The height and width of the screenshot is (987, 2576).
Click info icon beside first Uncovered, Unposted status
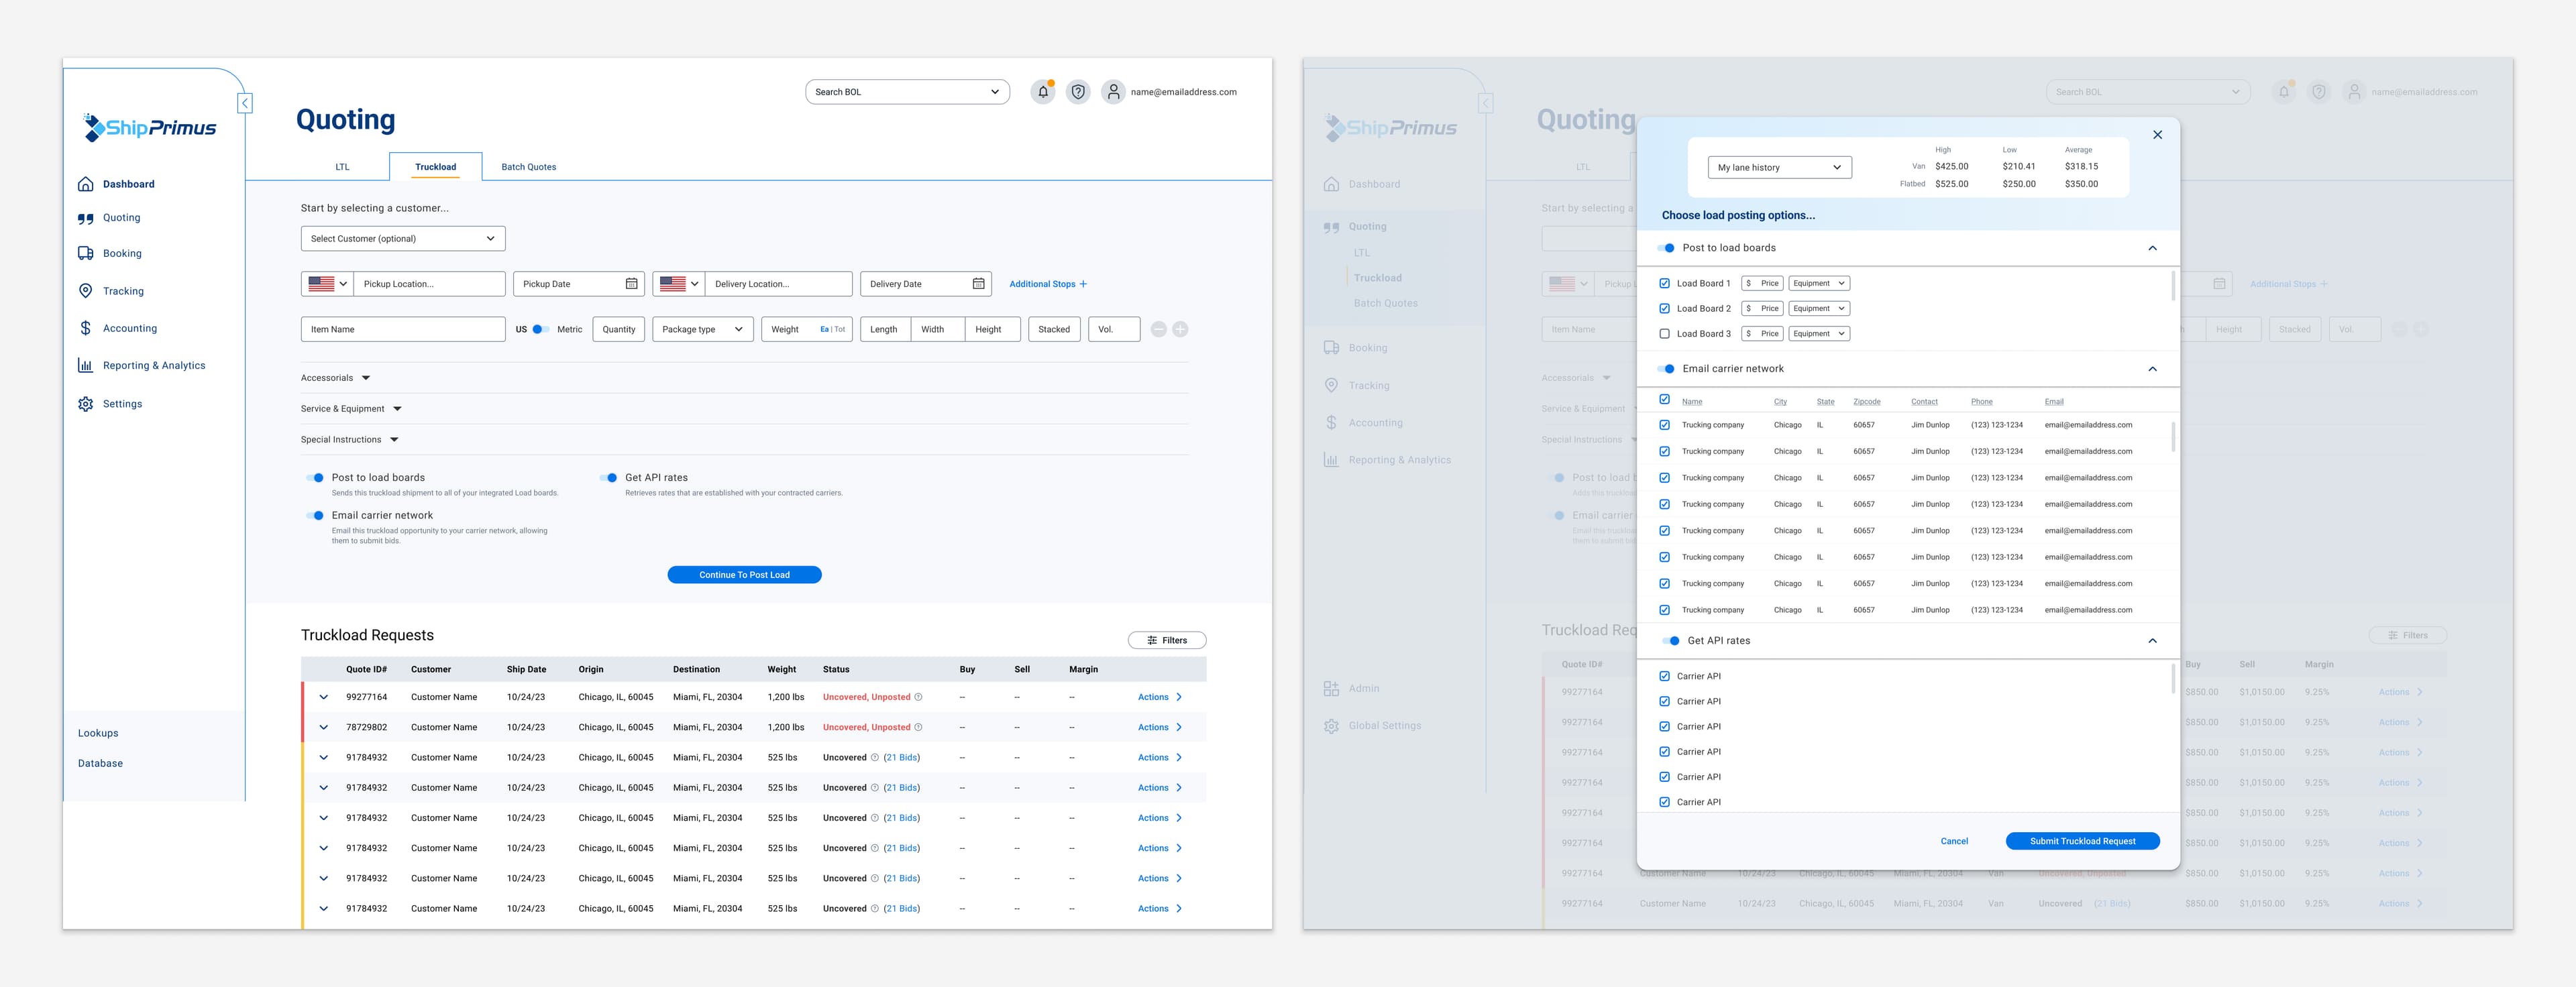918,697
